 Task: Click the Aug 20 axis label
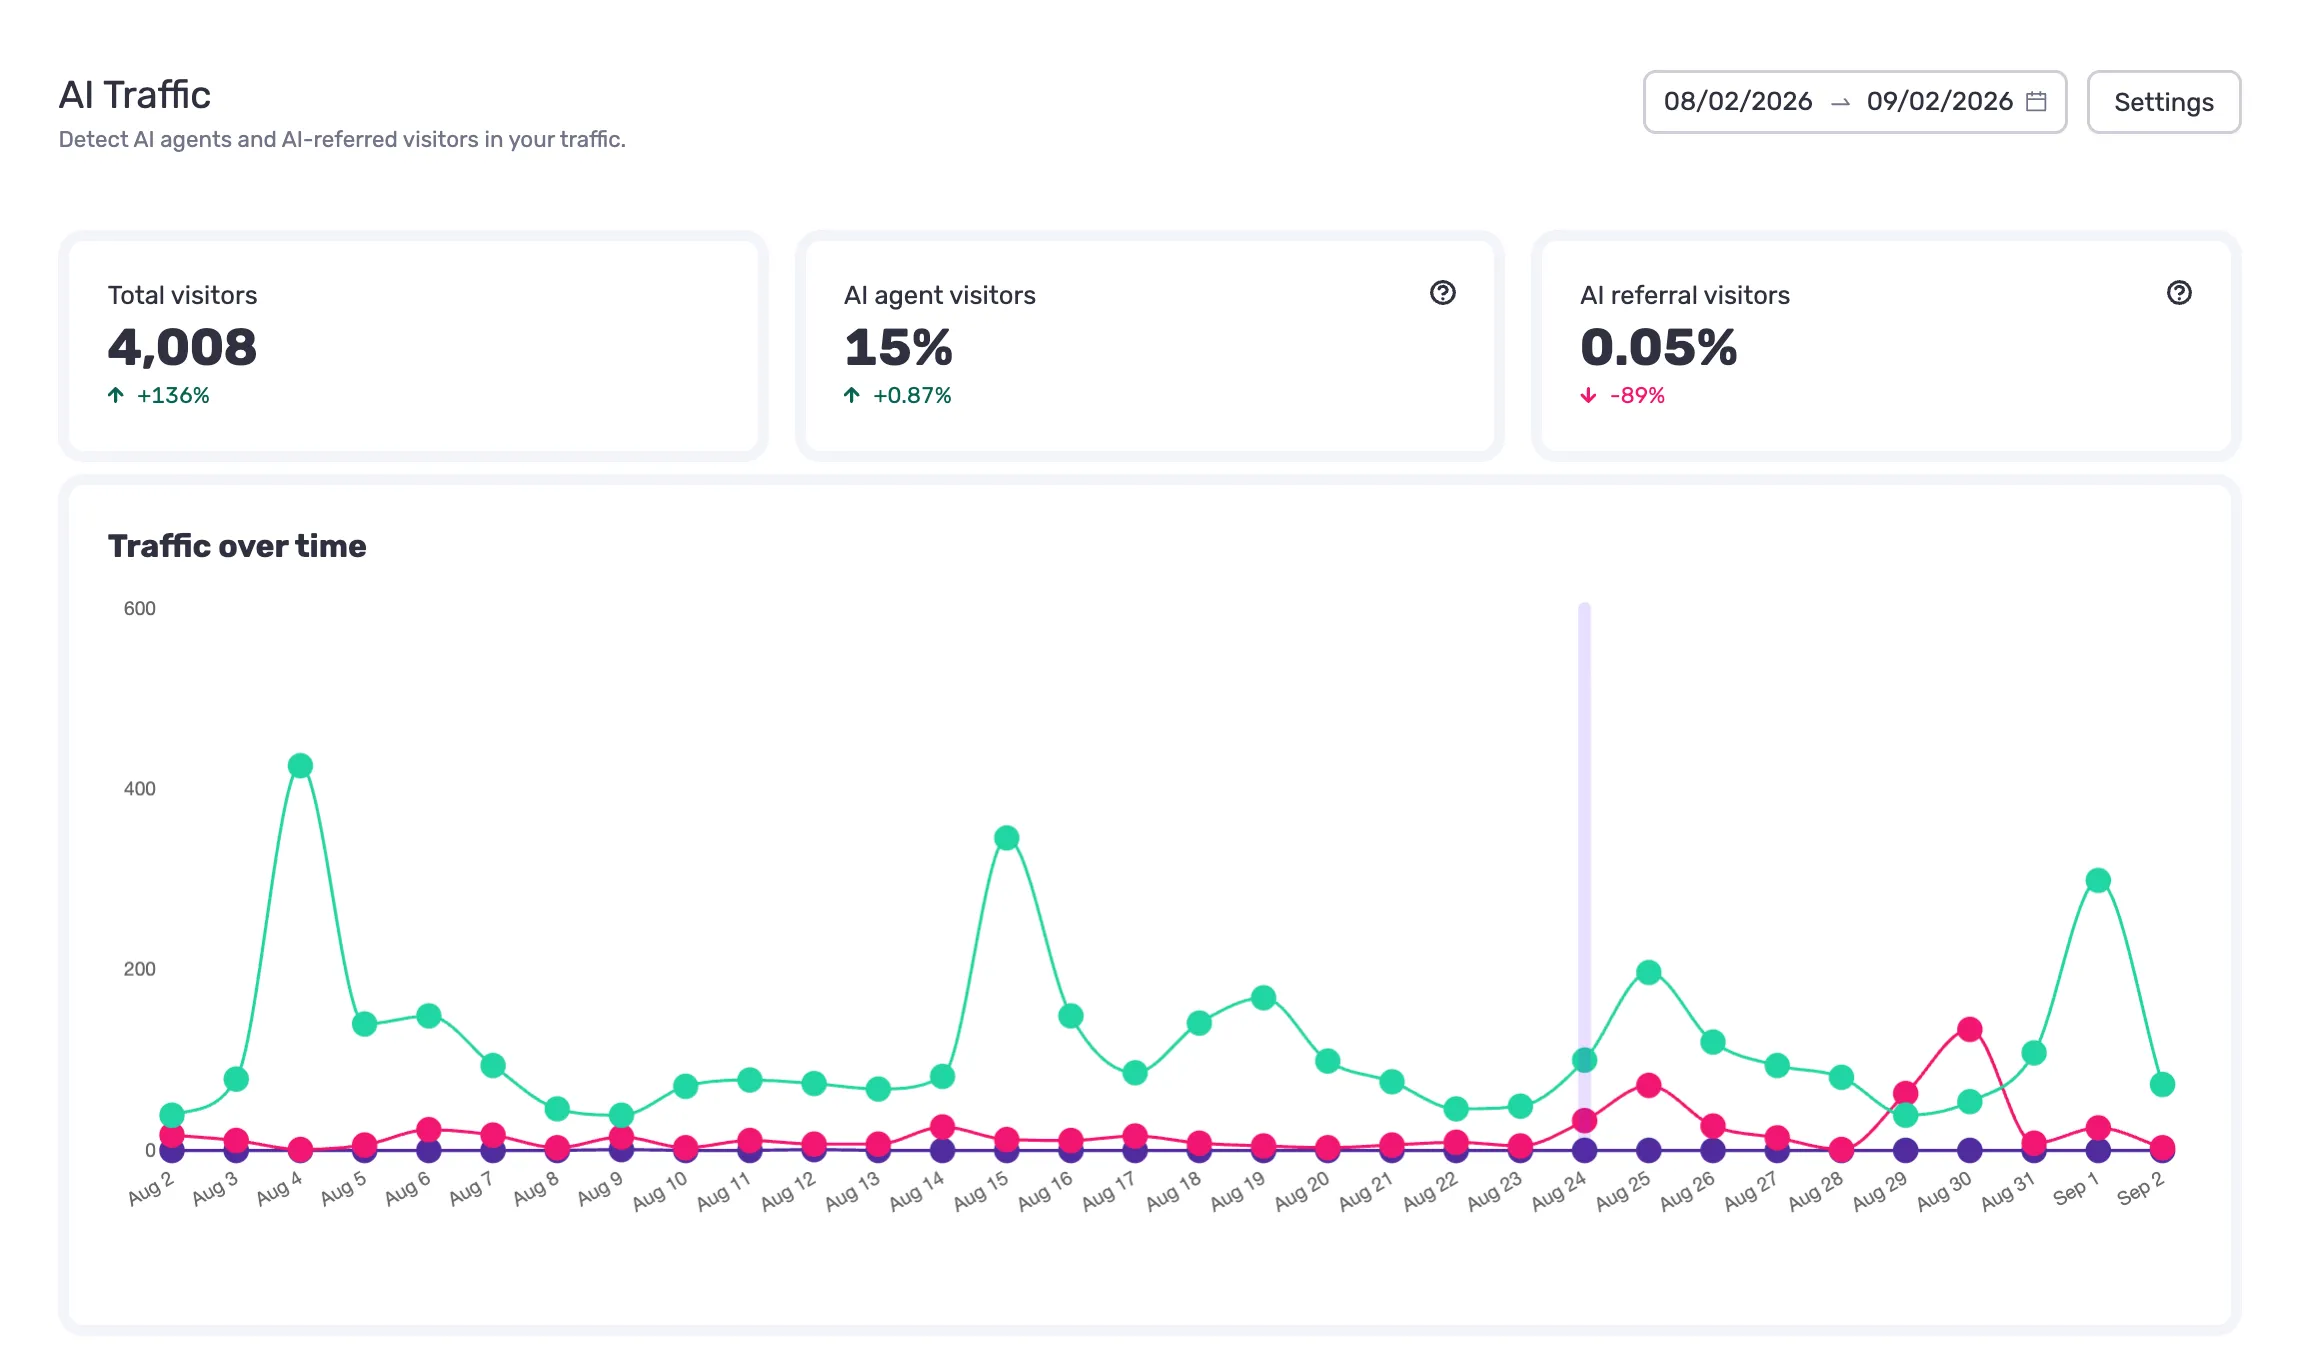point(1302,1192)
